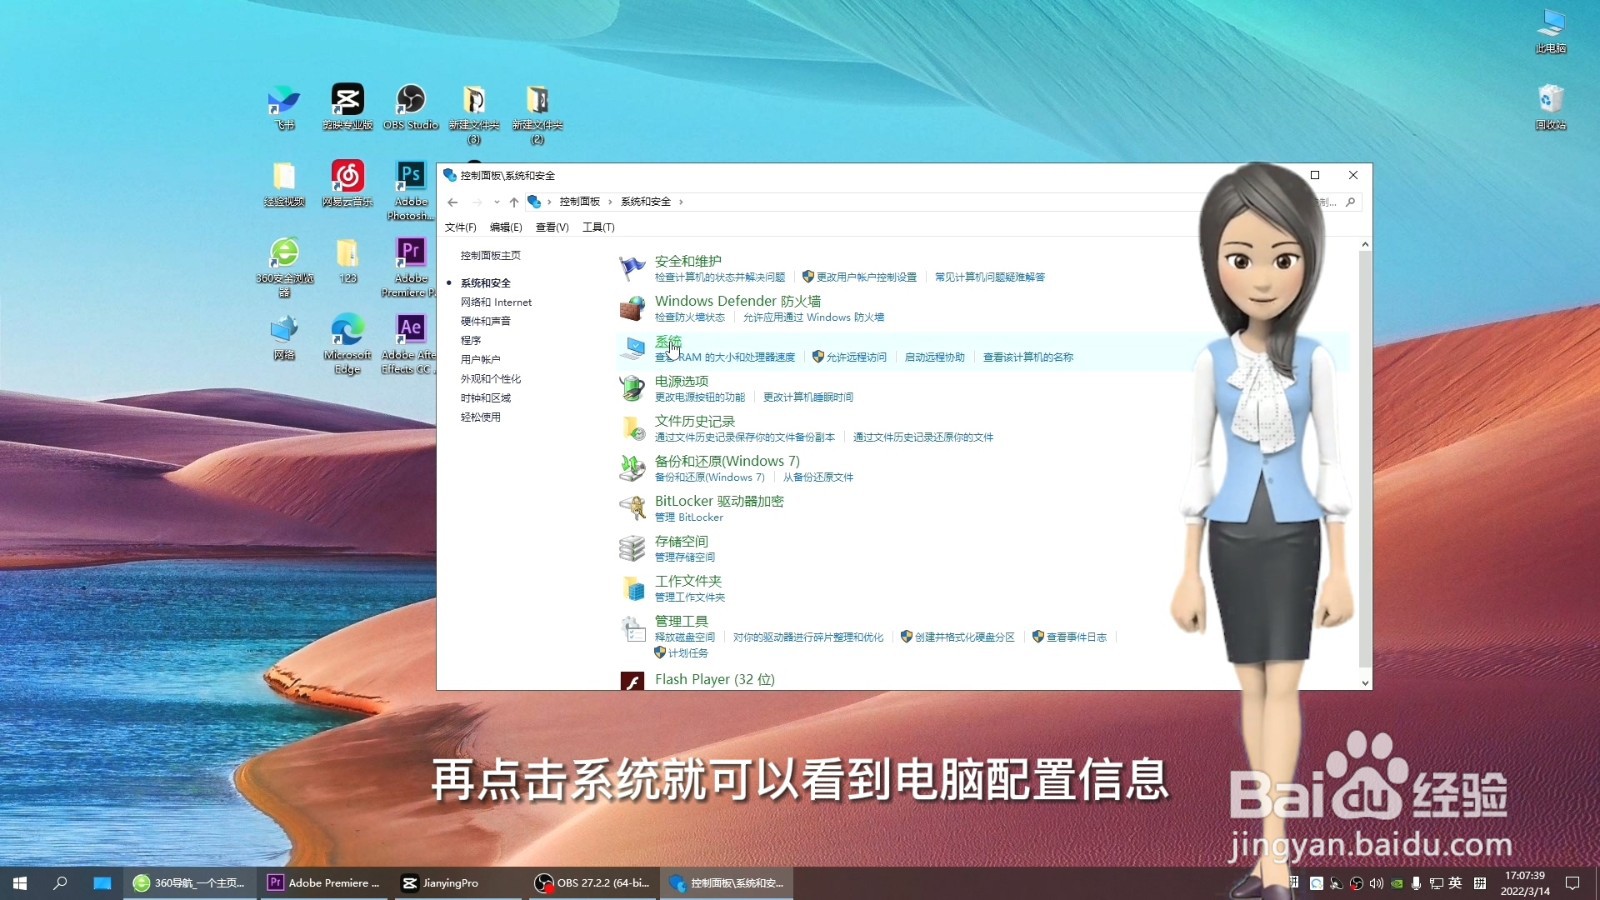1600x900 pixels.
Task: Click 释放磁盘空间 link
Action: (x=685, y=637)
